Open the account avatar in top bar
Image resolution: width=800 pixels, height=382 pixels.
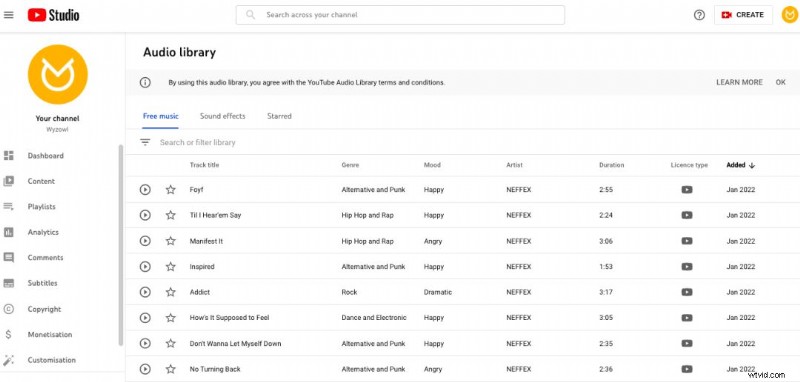point(790,15)
